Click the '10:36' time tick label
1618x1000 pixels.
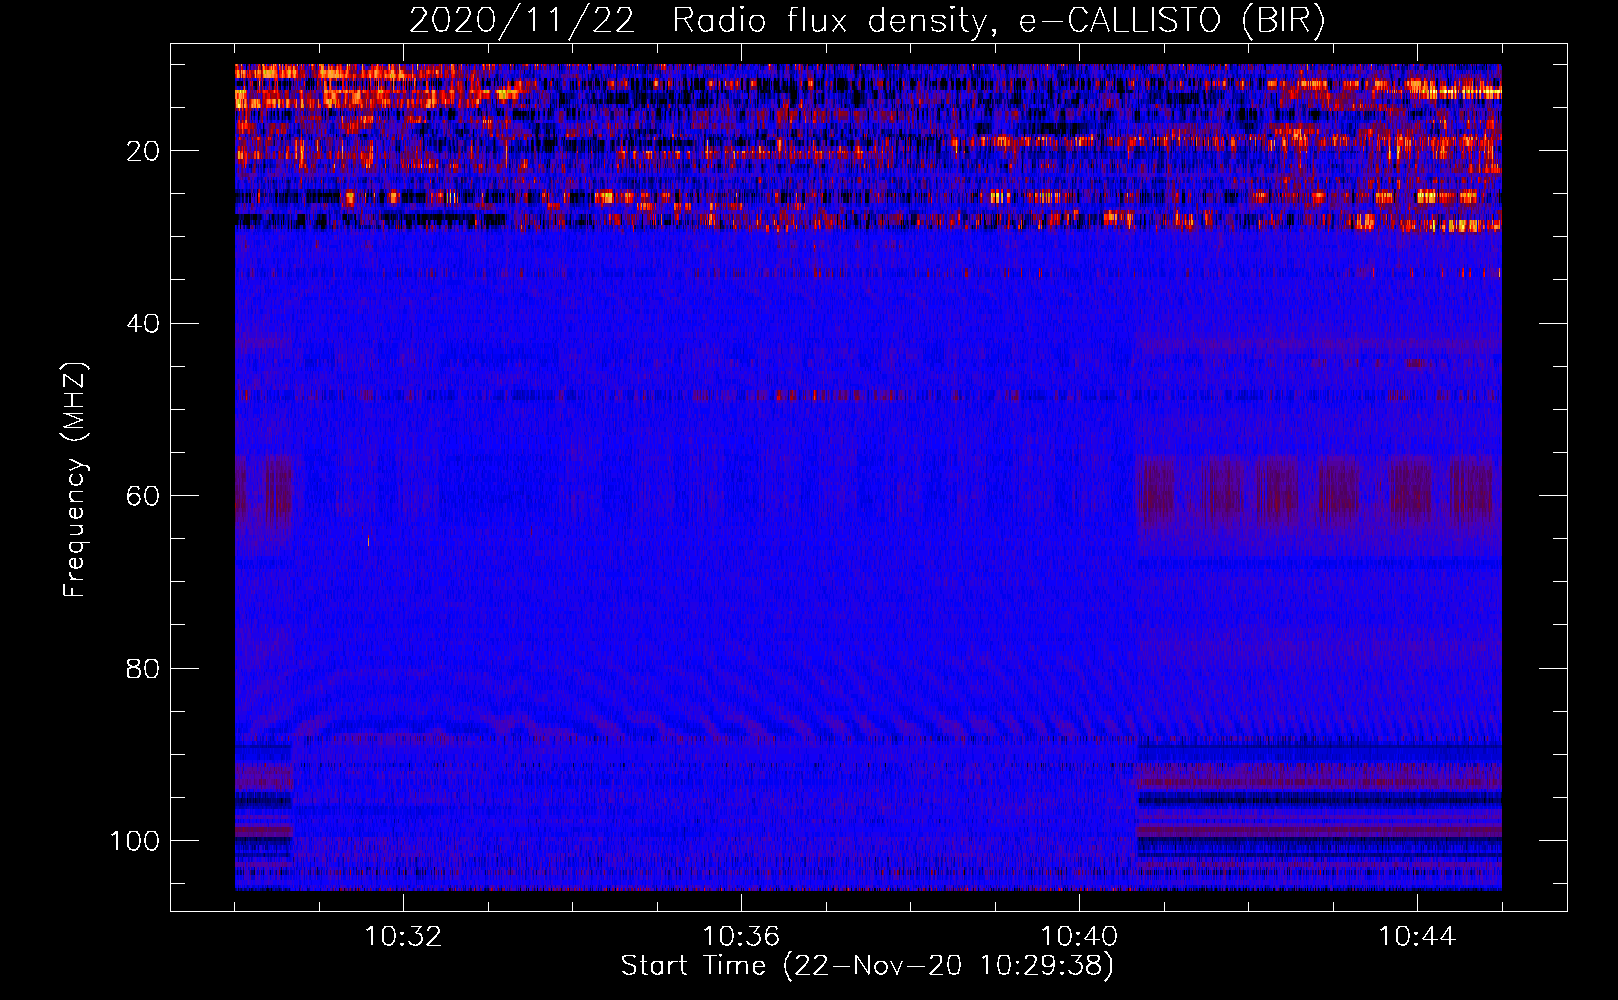tap(741, 936)
